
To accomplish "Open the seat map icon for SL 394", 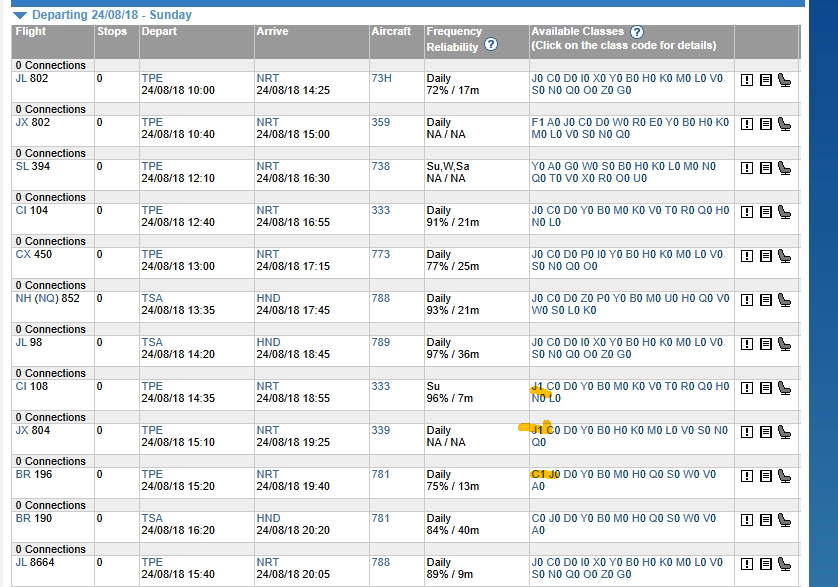I will [784, 168].
